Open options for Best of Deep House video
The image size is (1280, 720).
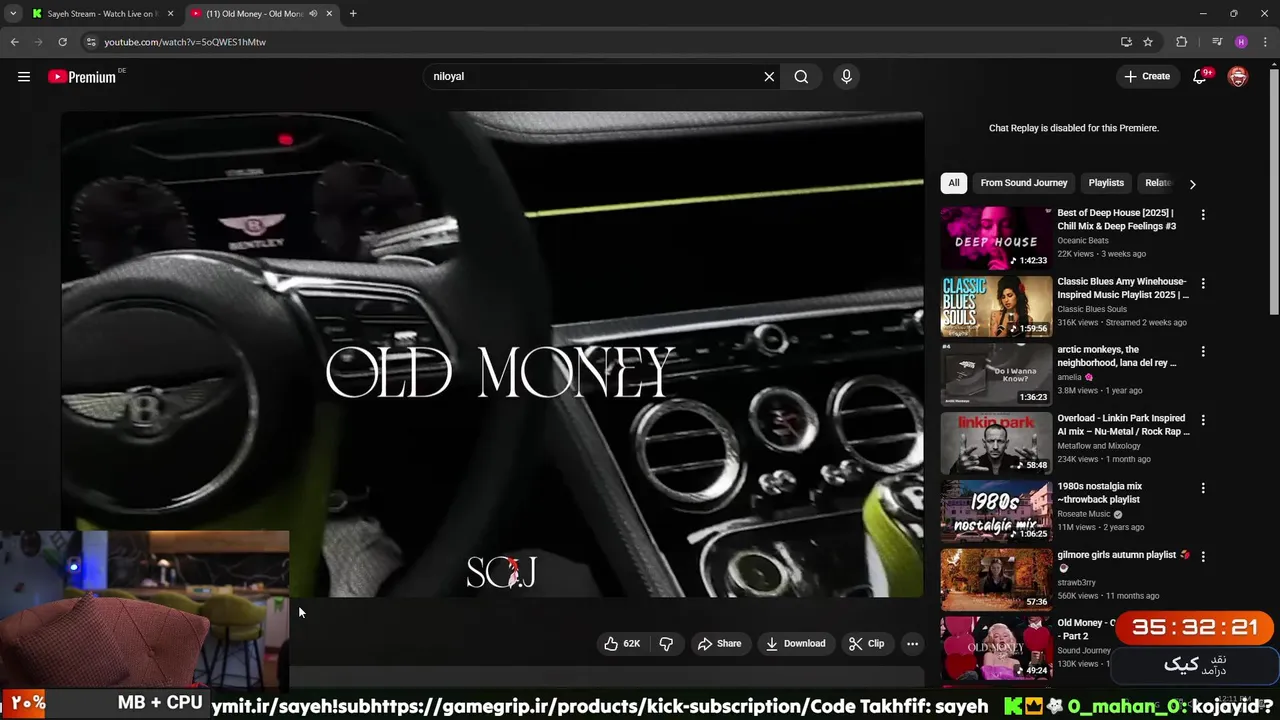pos(1203,215)
